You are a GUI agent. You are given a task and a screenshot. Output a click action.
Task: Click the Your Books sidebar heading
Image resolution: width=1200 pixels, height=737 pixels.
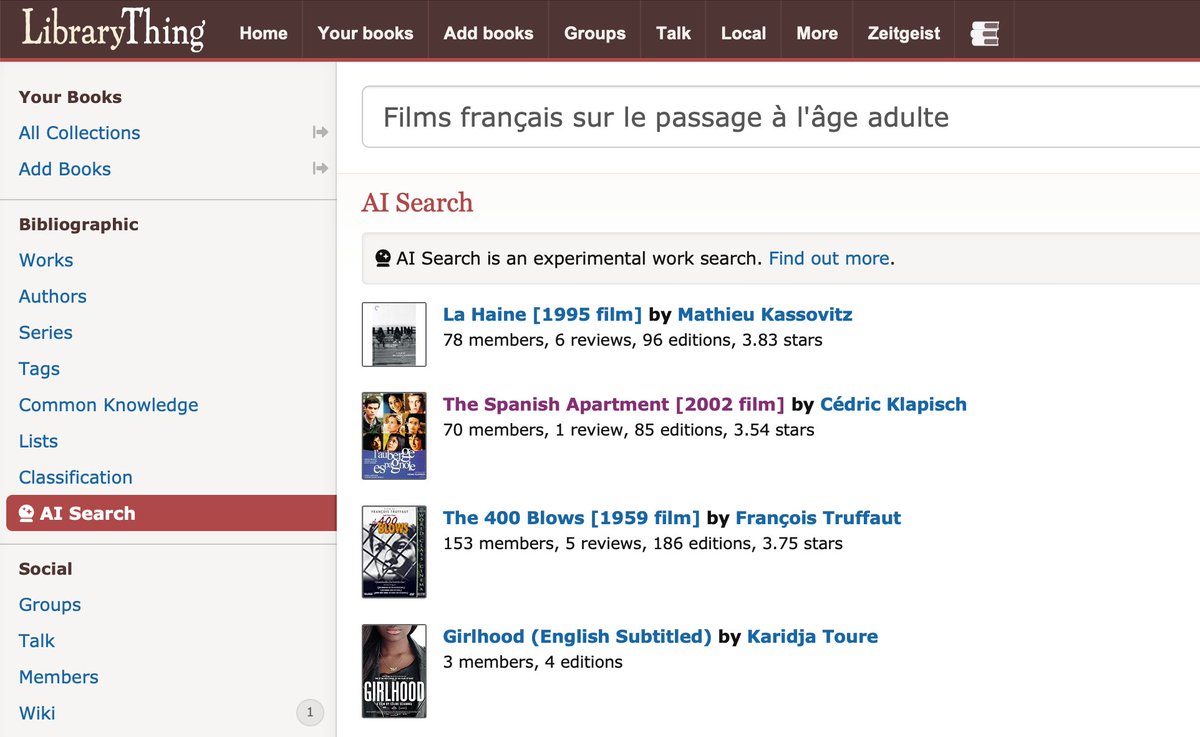click(x=70, y=97)
